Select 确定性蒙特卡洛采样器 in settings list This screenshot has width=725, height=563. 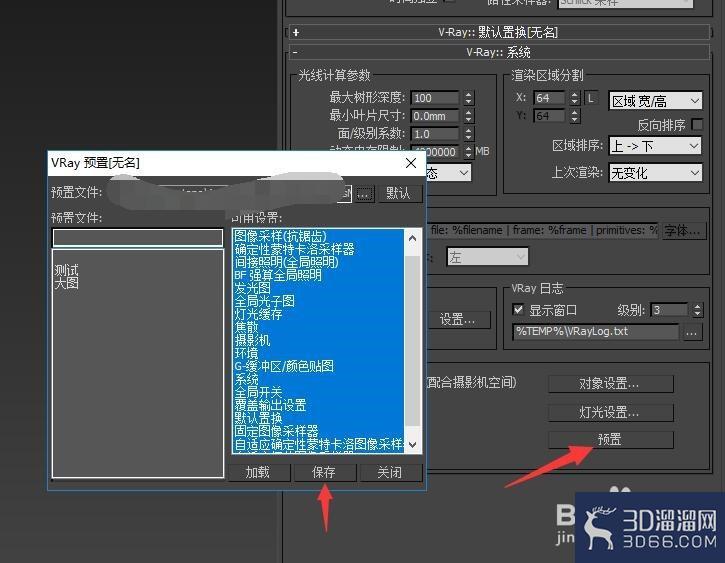click(295, 249)
